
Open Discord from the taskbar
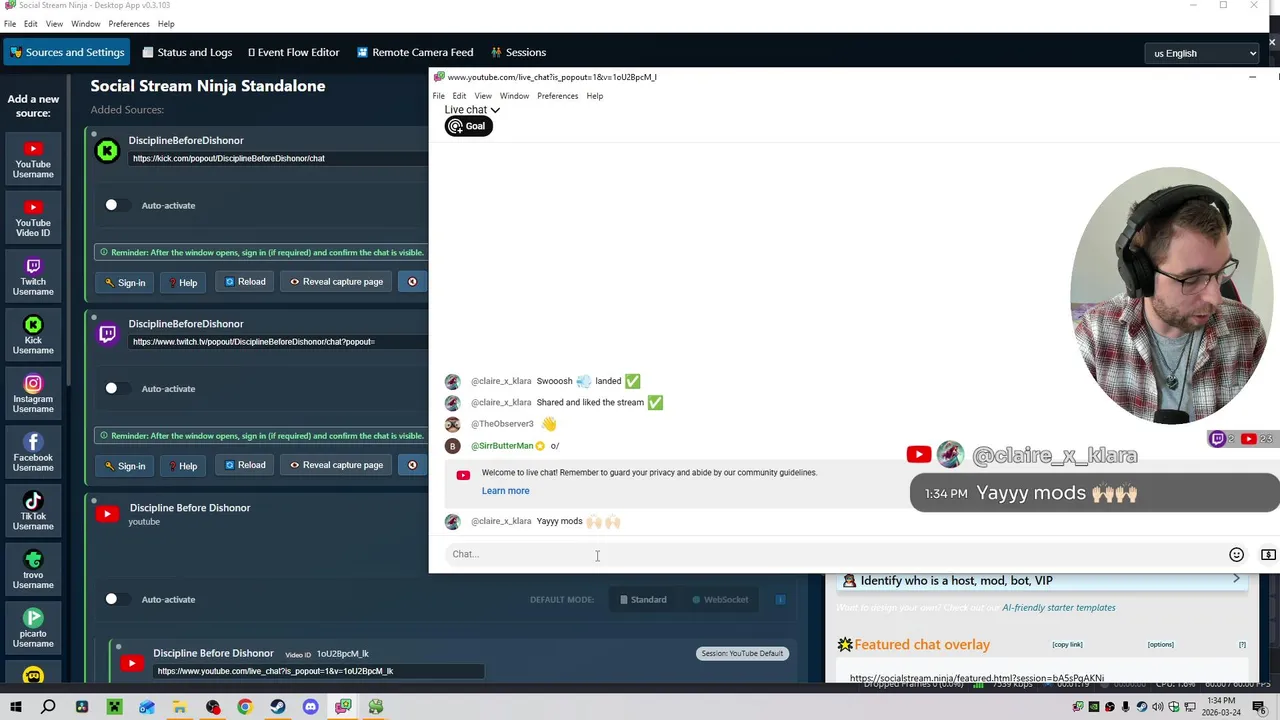[x=310, y=707]
